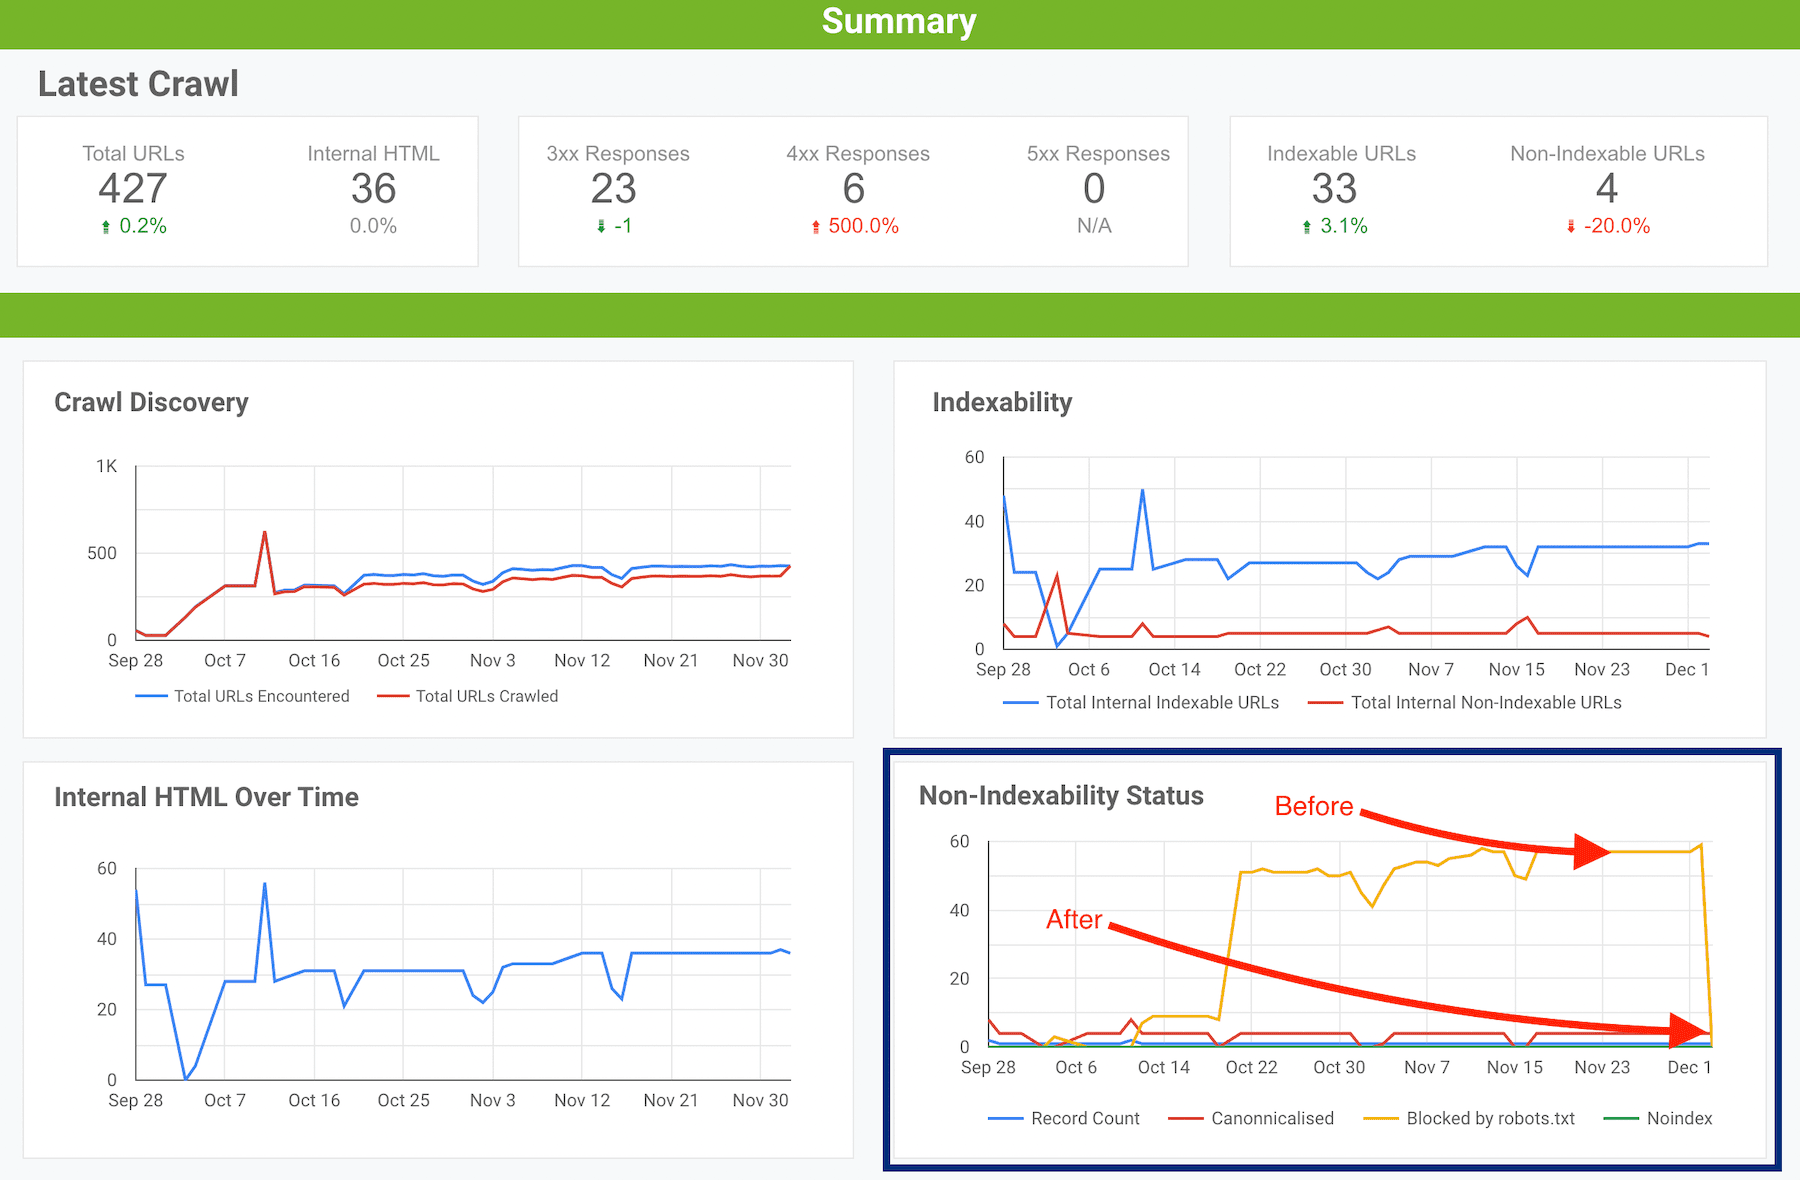Click the 500.0% change under 4xx Responses
Screen dimensions: 1800x1180
(863, 226)
